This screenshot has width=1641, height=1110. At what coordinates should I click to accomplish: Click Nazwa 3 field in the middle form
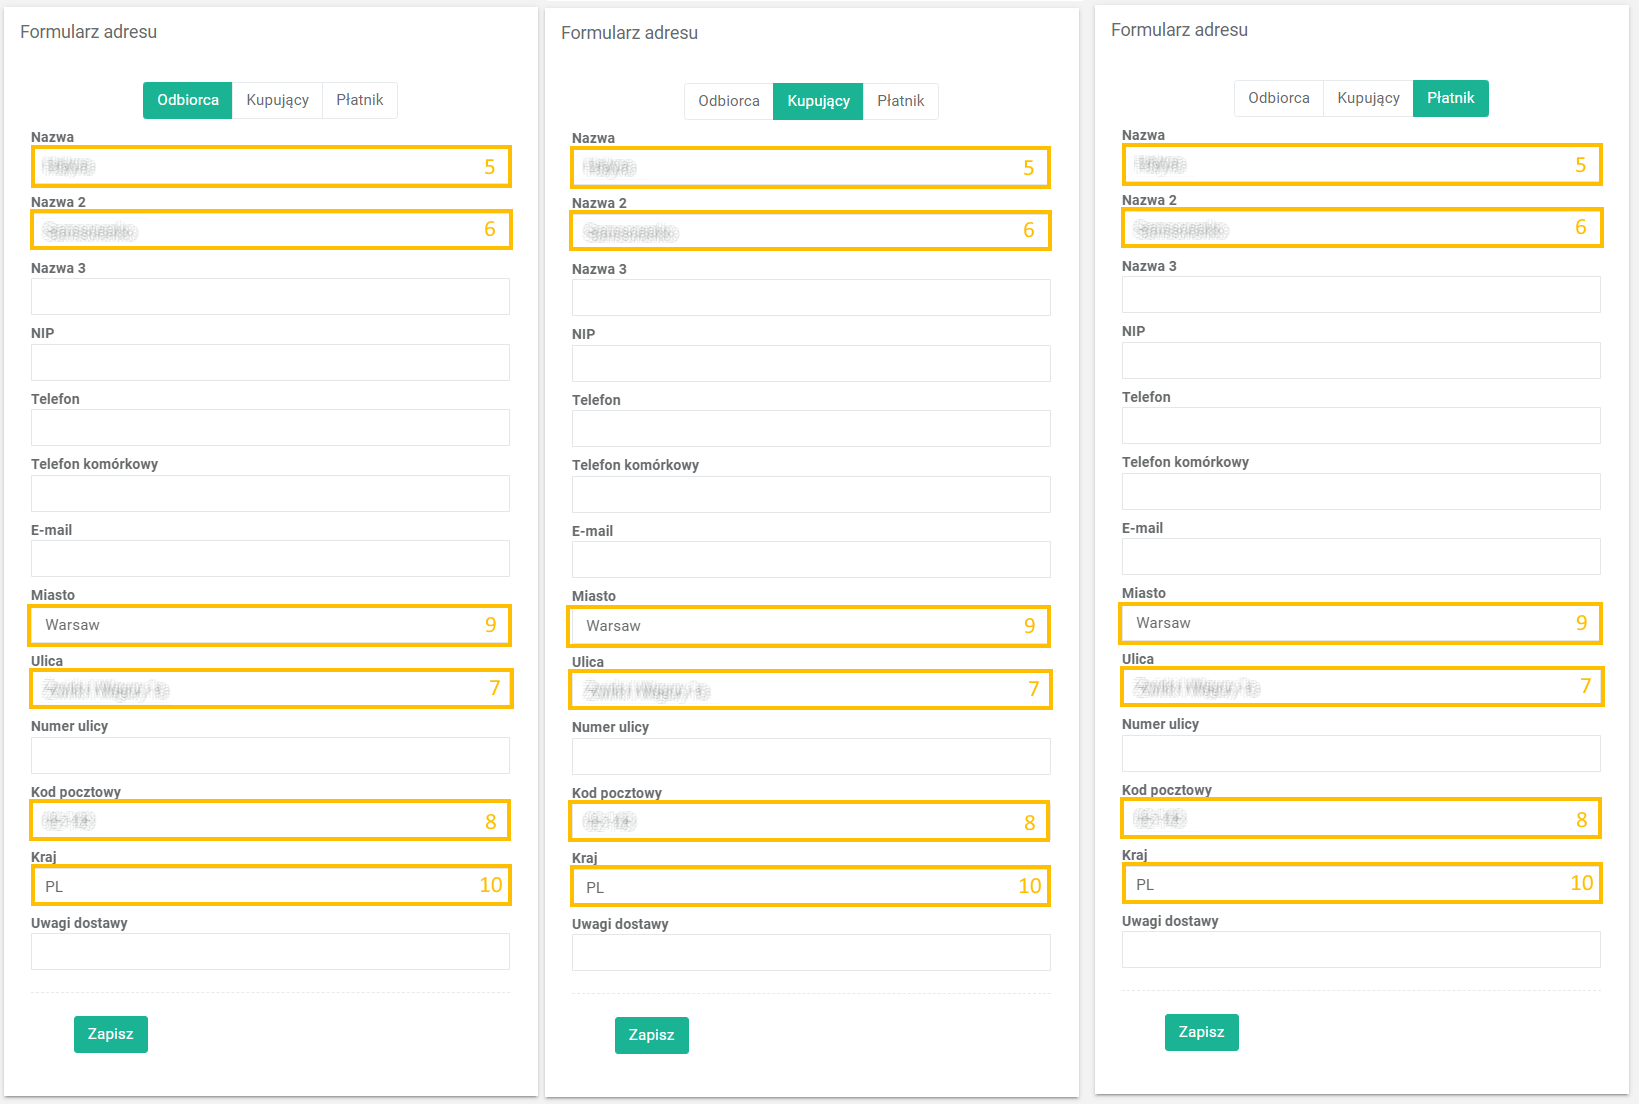coord(811,298)
